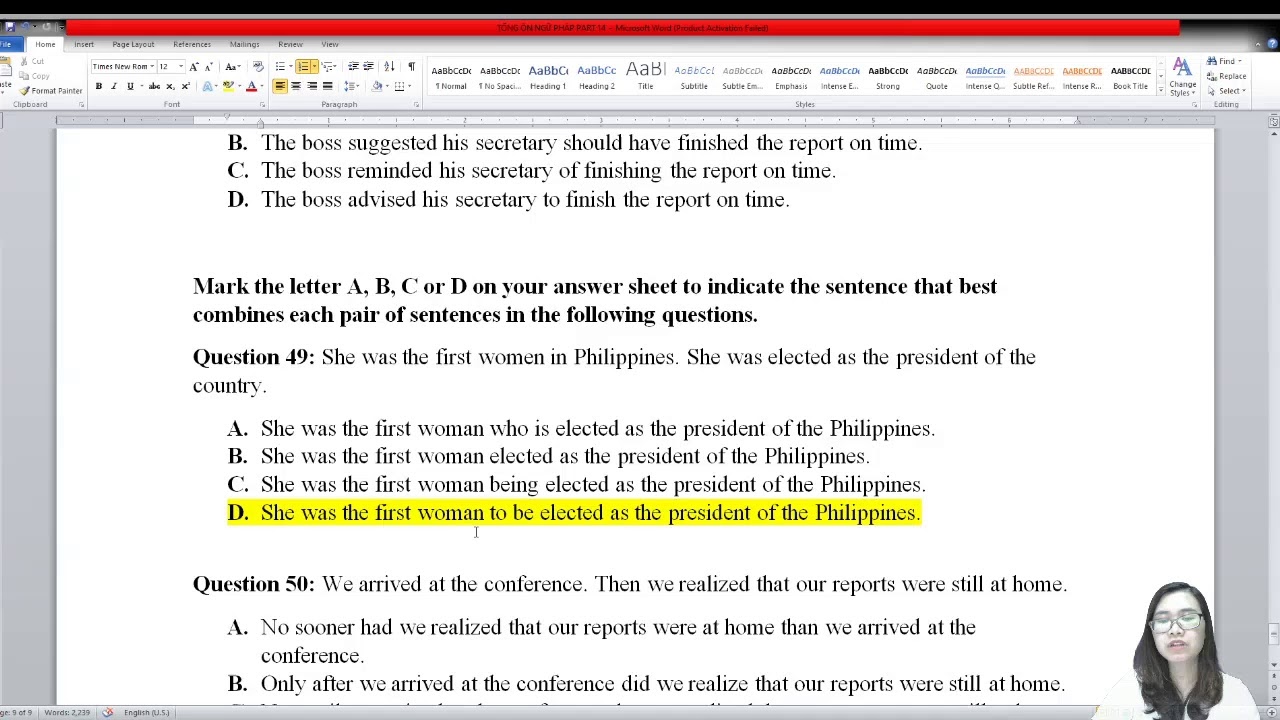Minimize the ribbon with the caret icon

click(1257, 44)
